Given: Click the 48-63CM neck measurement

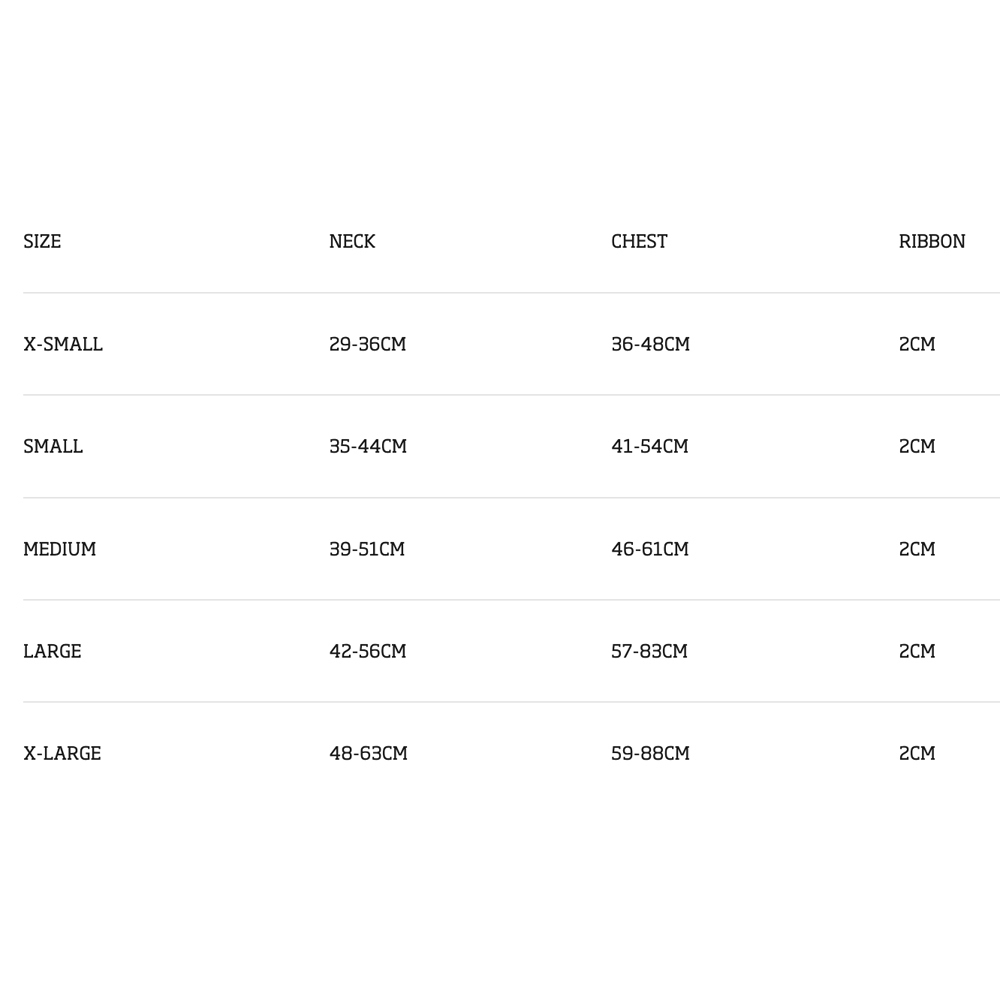Looking at the screenshot, I should (x=368, y=753).
